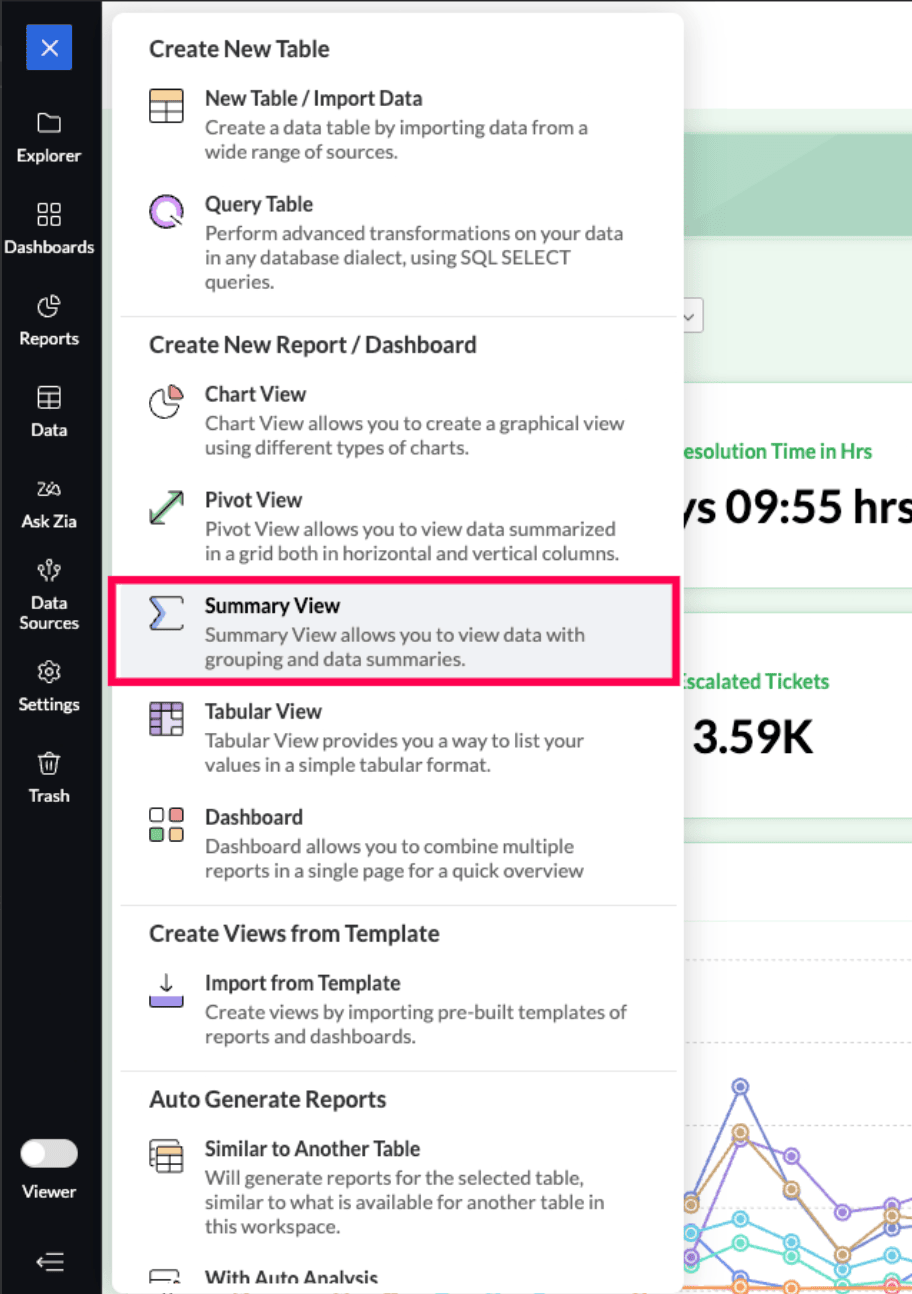This screenshot has width=912, height=1294.
Task: Select Import from Template option
Action: pyautogui.click(x=398, y=1009)
